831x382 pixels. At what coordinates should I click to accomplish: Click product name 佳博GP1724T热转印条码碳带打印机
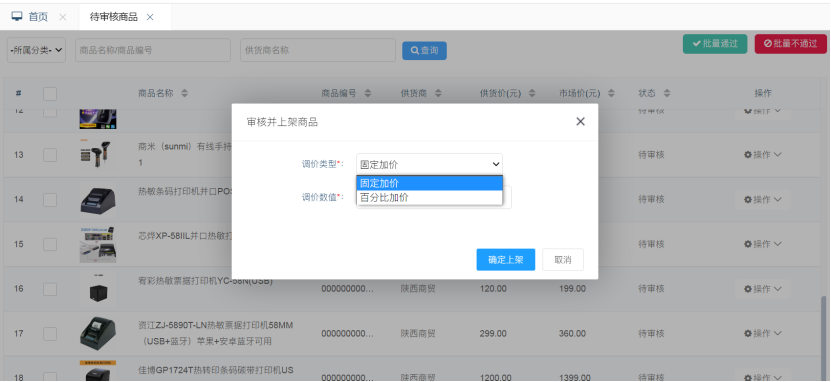[x=215, y=370]
